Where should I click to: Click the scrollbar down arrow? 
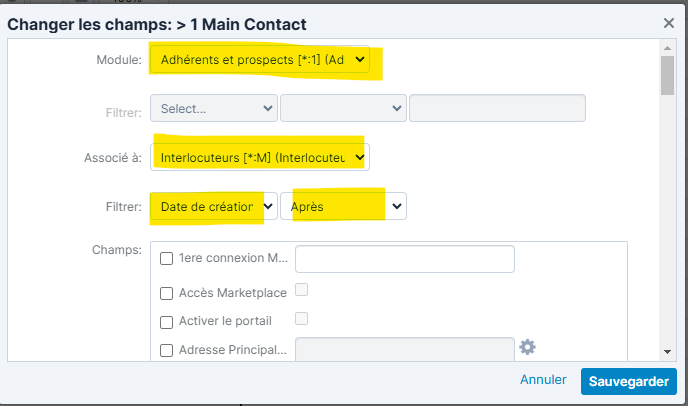pos(667,352)
